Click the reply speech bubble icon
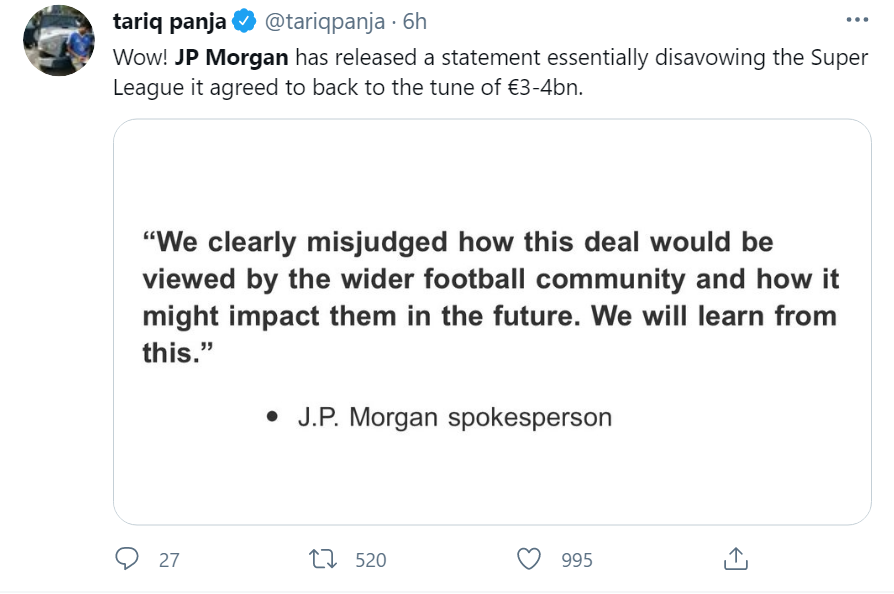Viewport: 894px width, 594px height. click(126, 559)
